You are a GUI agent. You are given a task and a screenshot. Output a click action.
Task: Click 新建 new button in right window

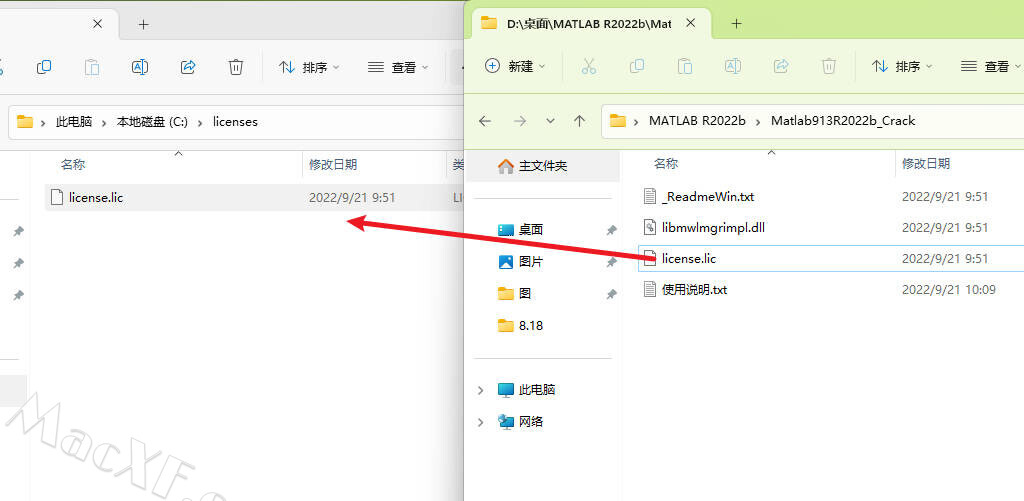pos(515,66)
